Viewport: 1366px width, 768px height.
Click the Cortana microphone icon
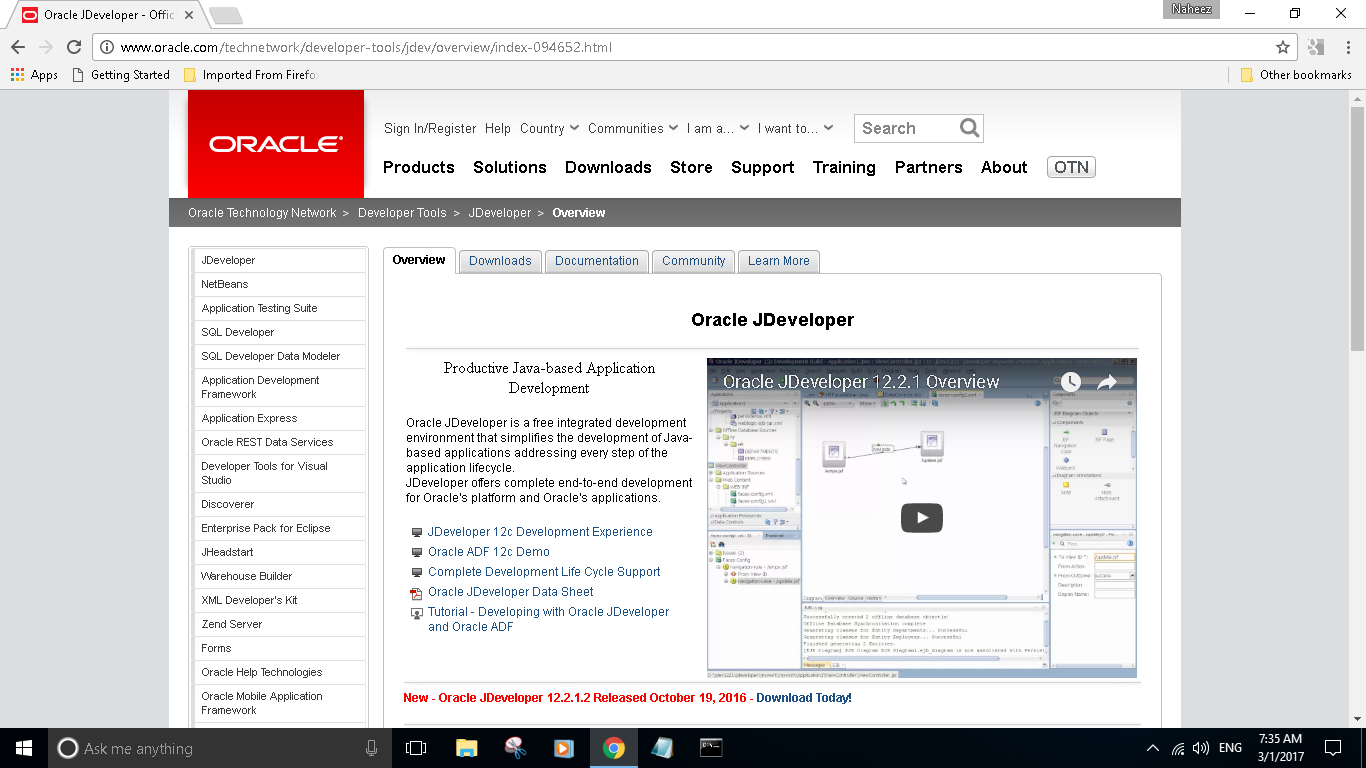pos(372,748)
